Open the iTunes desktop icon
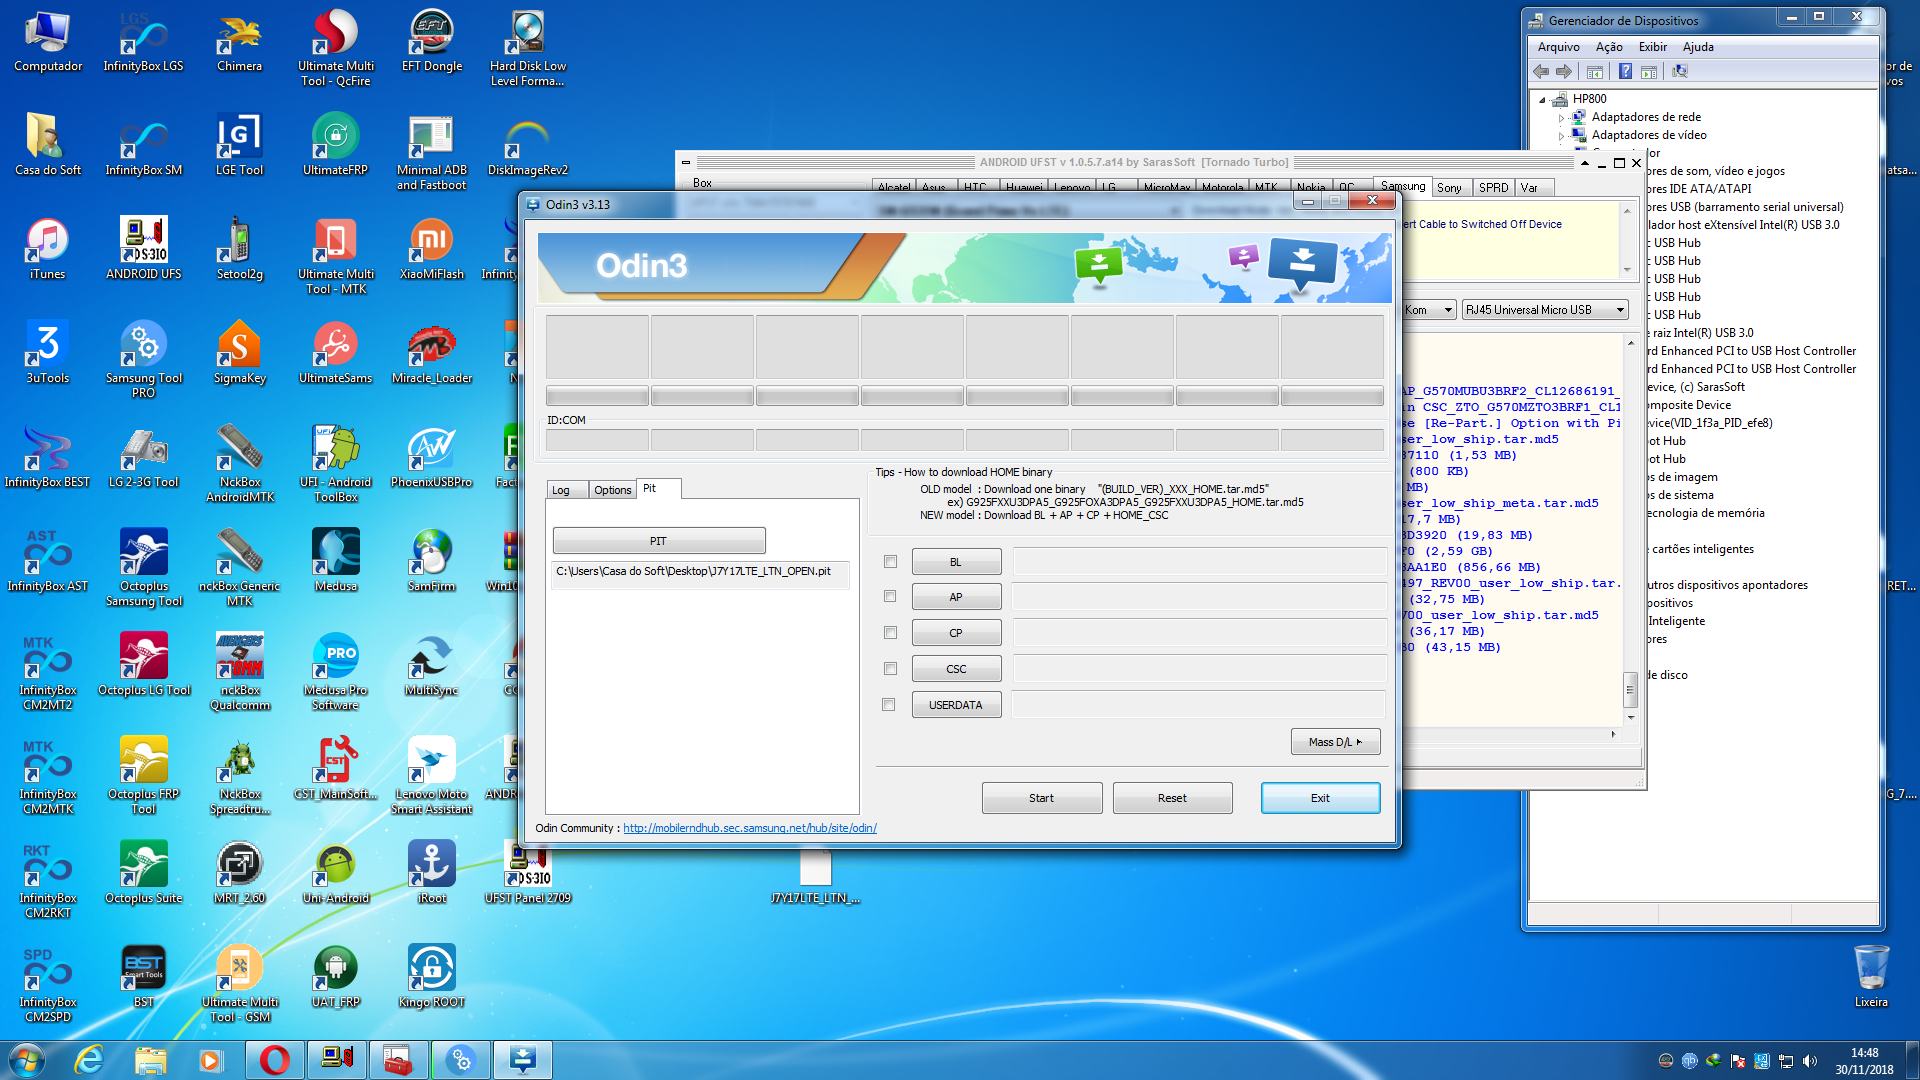 tap(48, 250)
